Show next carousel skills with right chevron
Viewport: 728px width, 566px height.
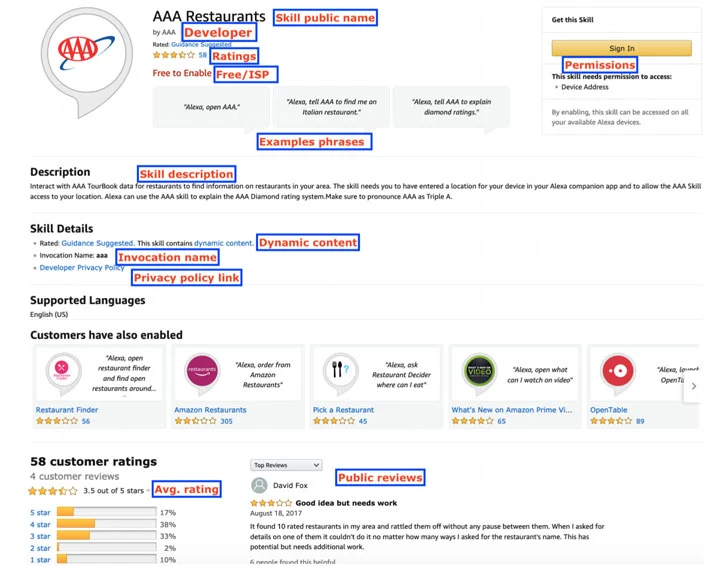click(694, 386)
